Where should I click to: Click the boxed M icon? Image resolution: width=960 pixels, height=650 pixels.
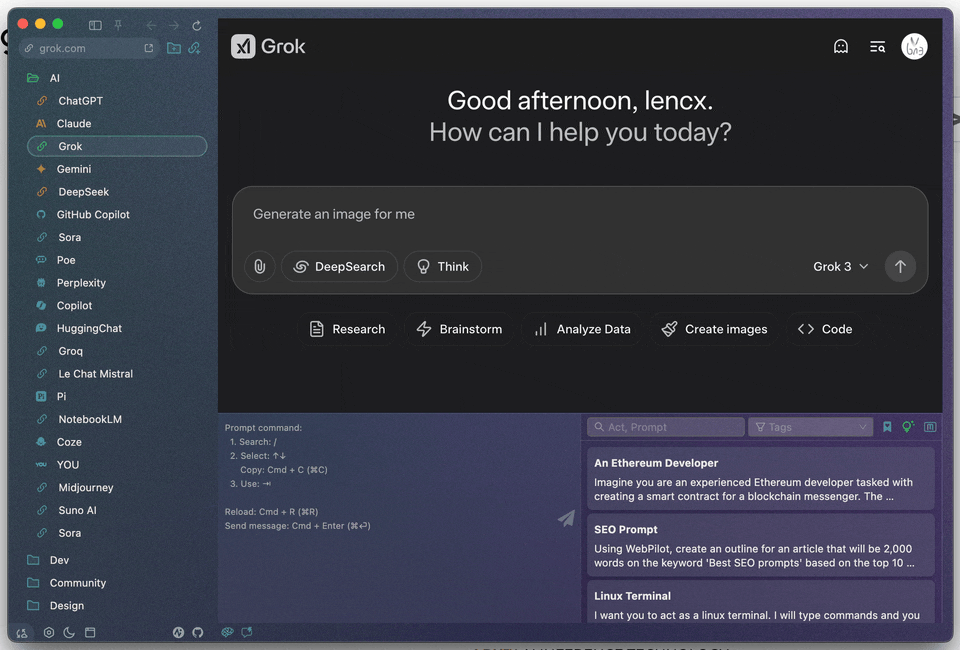[930, 427]
